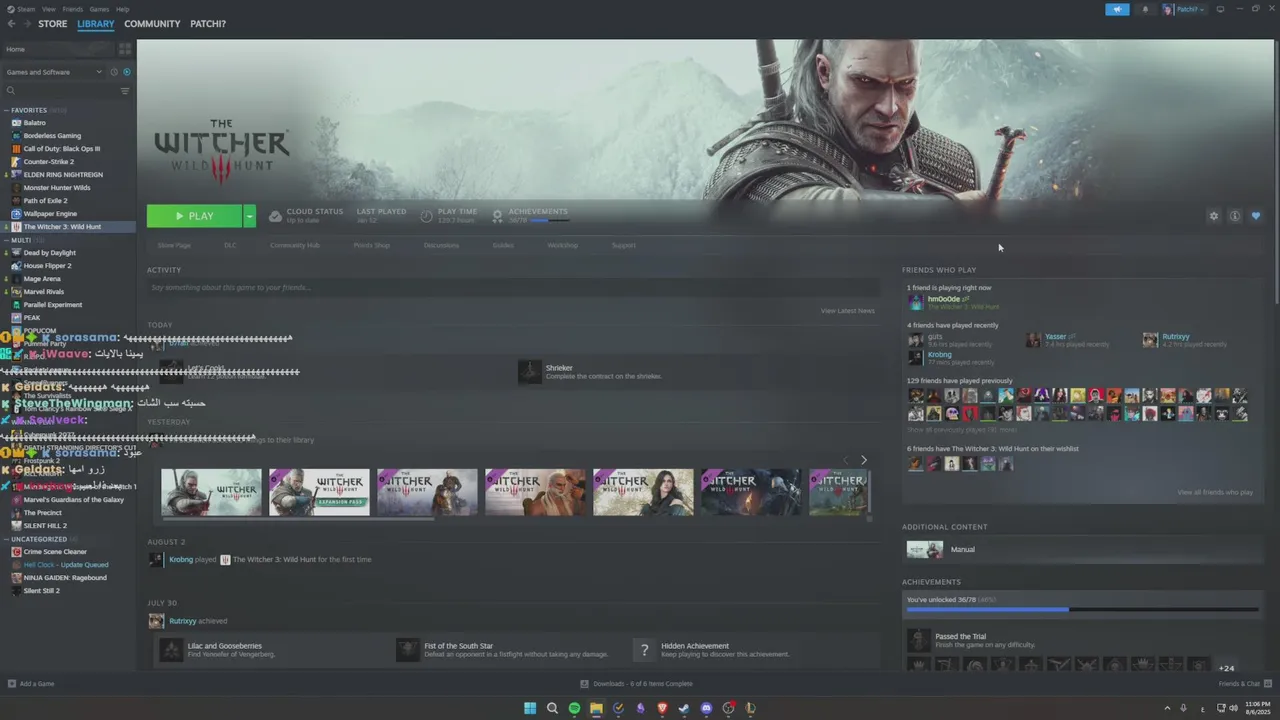This screenshot has width=1280, height=720.
Task: Collapse the FAVORITES category
Action: click(6, 110)
